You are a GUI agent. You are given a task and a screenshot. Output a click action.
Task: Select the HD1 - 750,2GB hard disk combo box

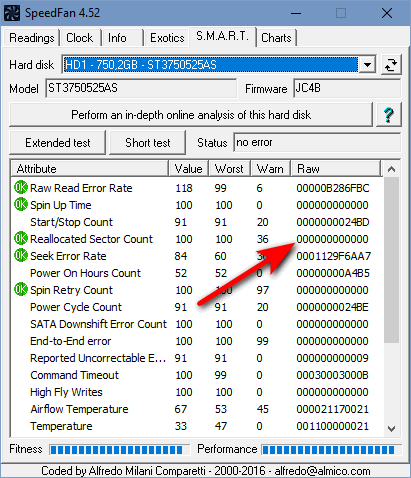tap(219, 64)
